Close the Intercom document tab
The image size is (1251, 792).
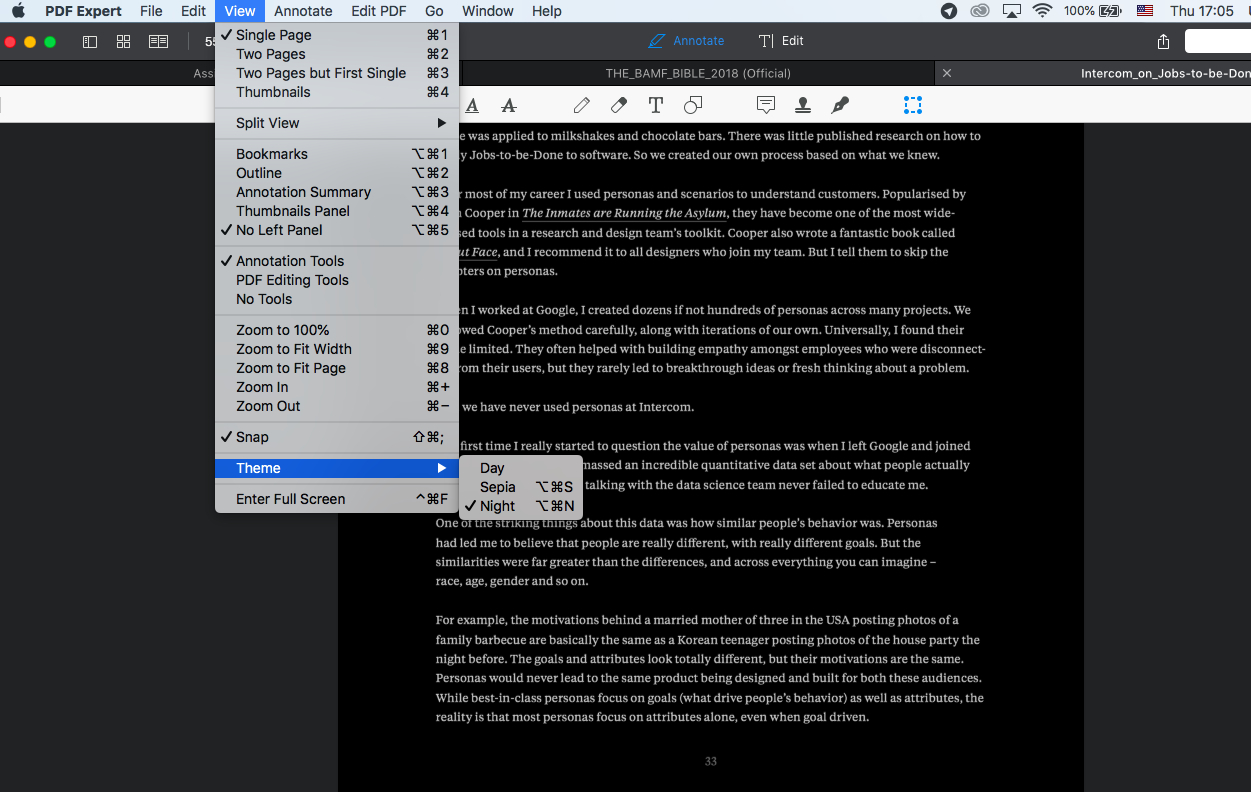point(946,72)
